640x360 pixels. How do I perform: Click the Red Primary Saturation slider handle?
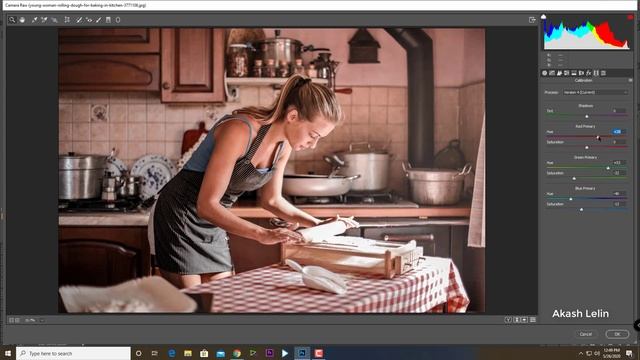pyautogui.click(x=587, y=147)
